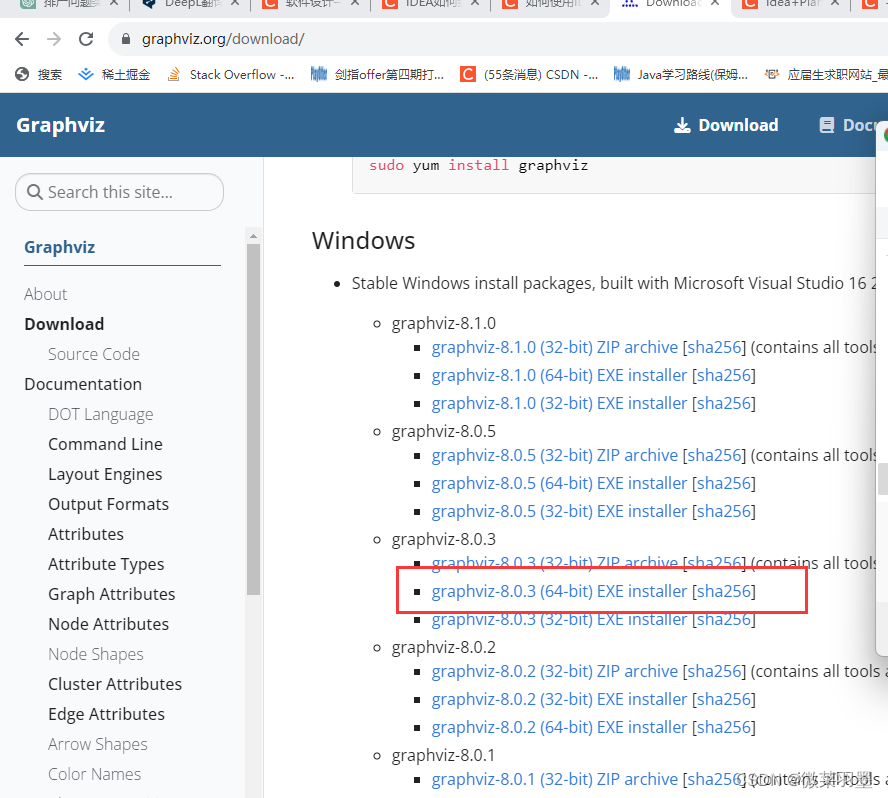This screenshot has height=798, width=888.
Task: Open the 搜索 bookmark
Action: (39, 74)
